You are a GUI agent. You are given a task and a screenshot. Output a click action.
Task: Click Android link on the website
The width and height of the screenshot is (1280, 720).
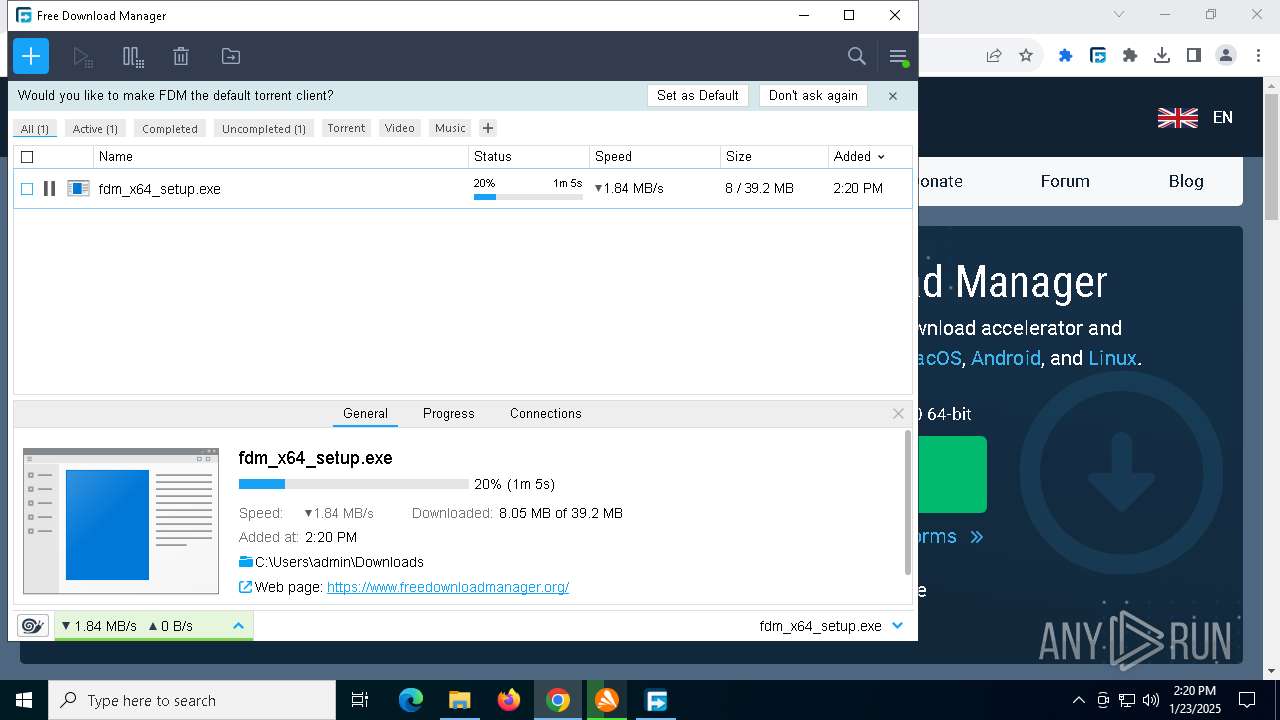[1006, 358]
